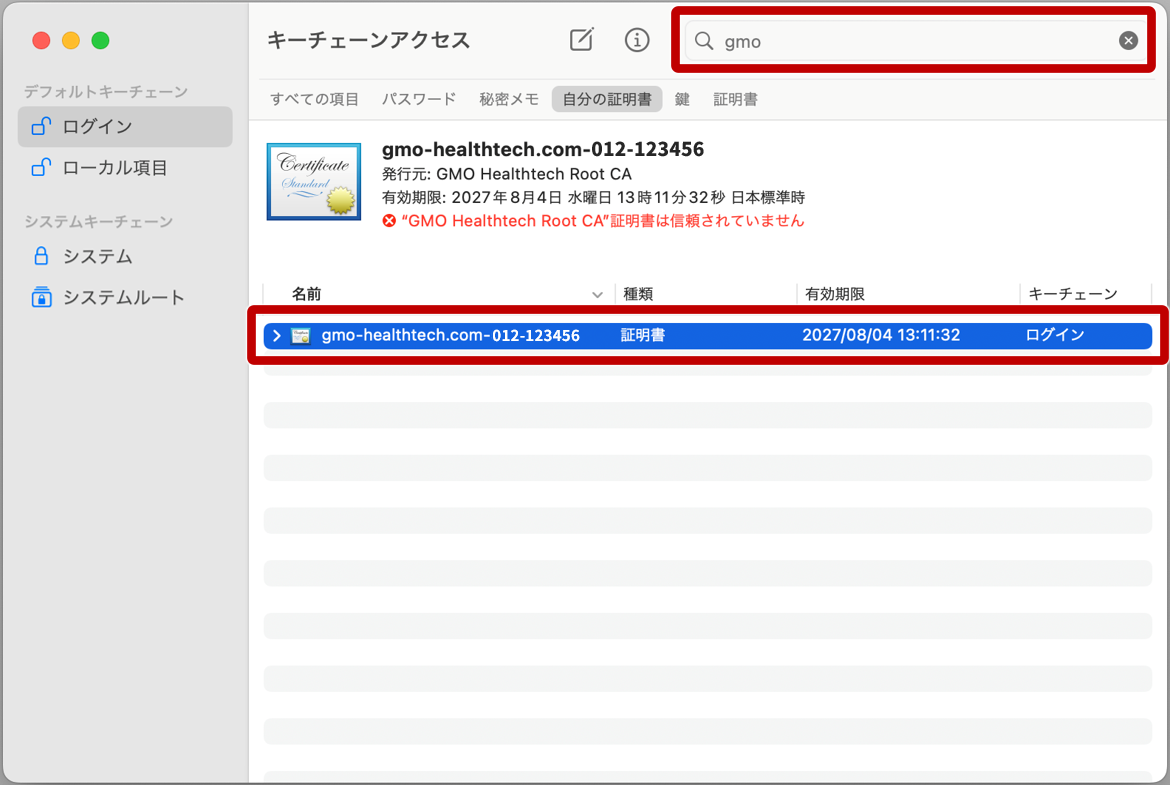Zoom the window with green button
The image size is (1170, 785).
click(x=101, y=40)
